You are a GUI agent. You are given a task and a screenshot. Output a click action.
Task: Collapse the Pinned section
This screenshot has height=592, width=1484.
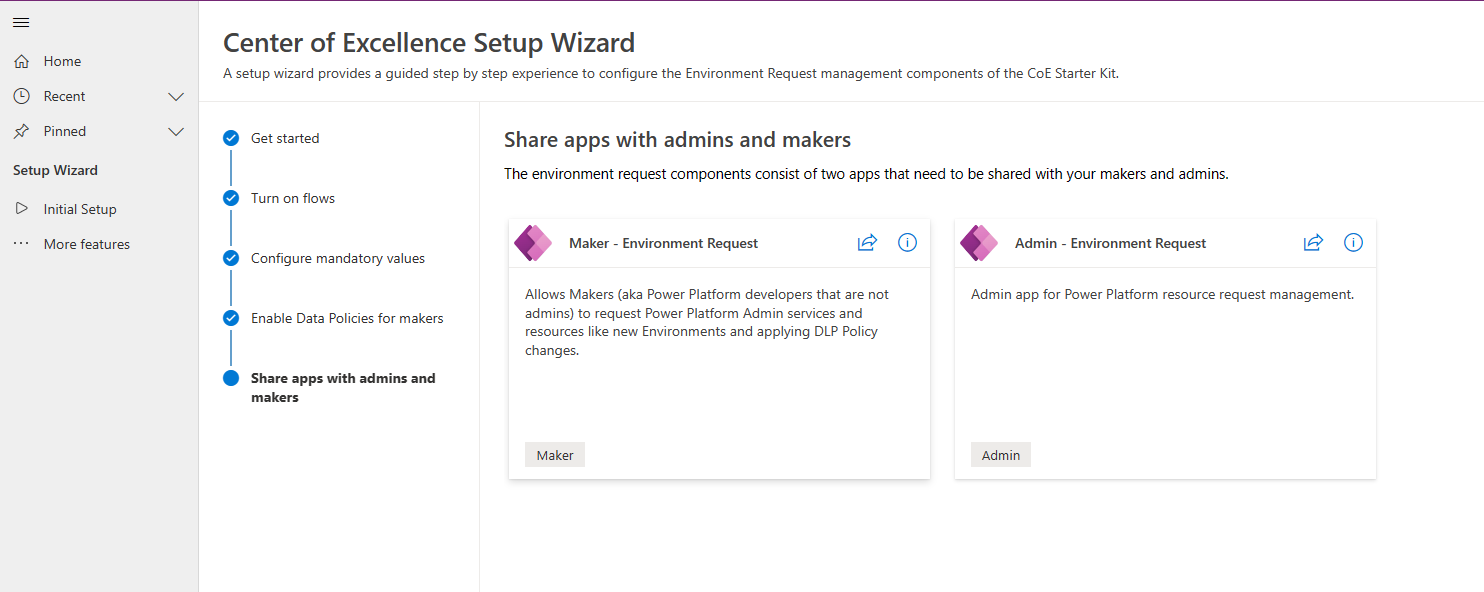click(176, 131)
